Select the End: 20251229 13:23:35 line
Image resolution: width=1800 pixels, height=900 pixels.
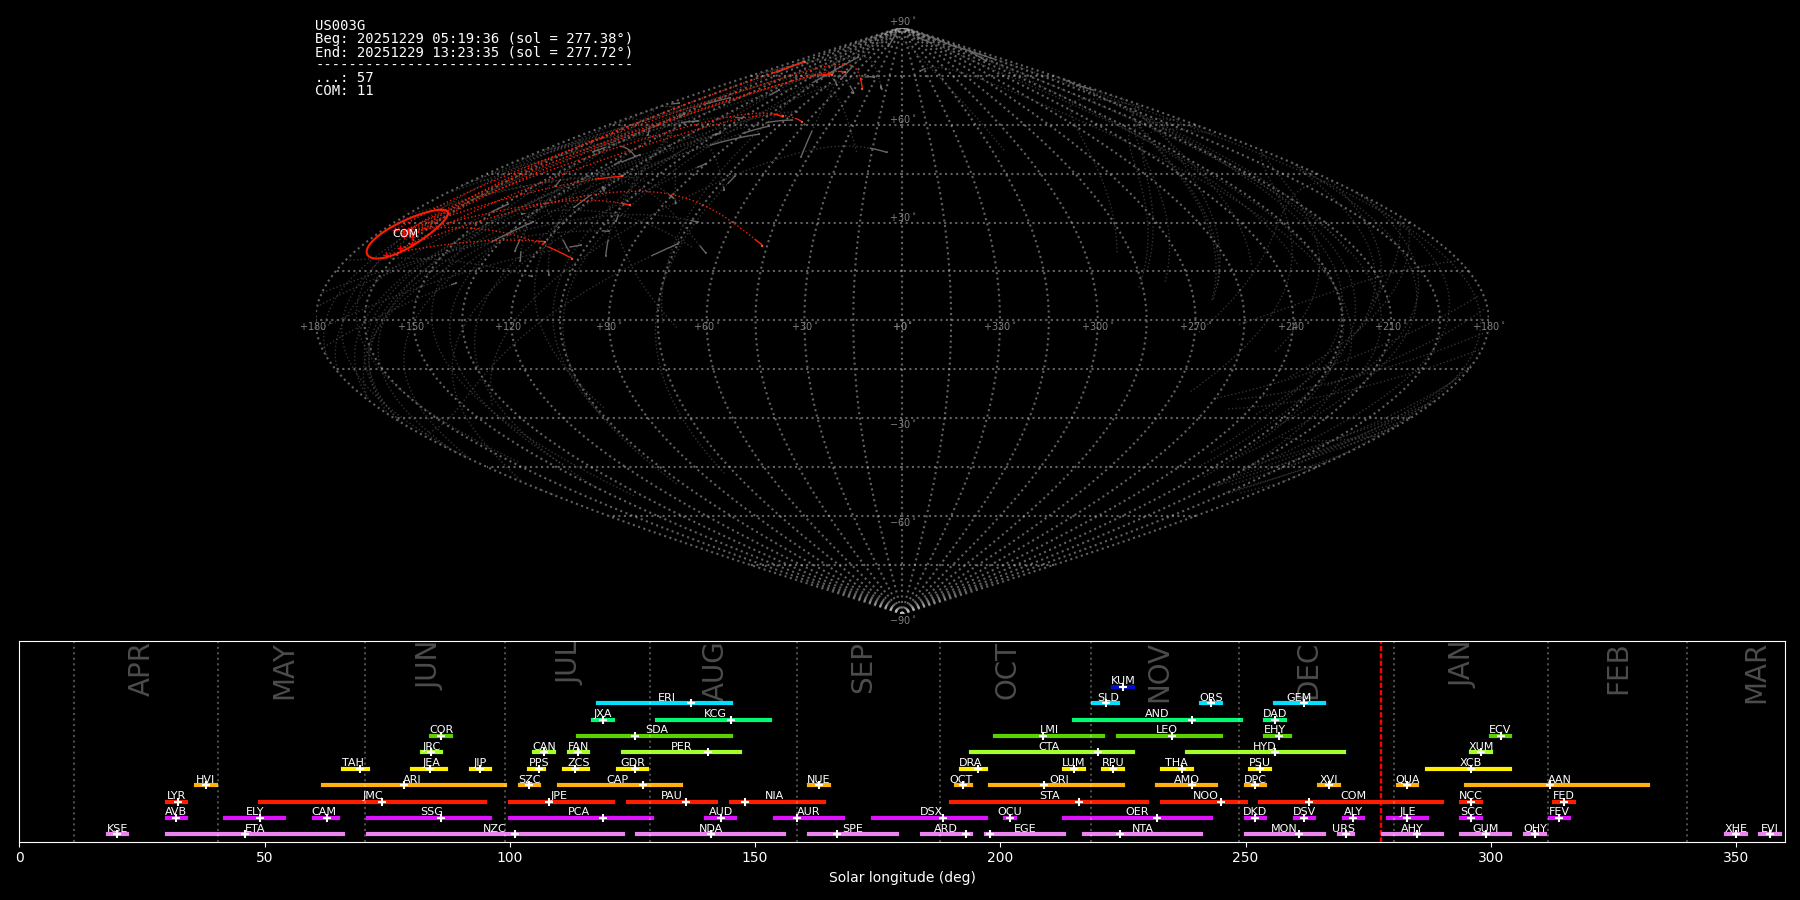point(474,52)
